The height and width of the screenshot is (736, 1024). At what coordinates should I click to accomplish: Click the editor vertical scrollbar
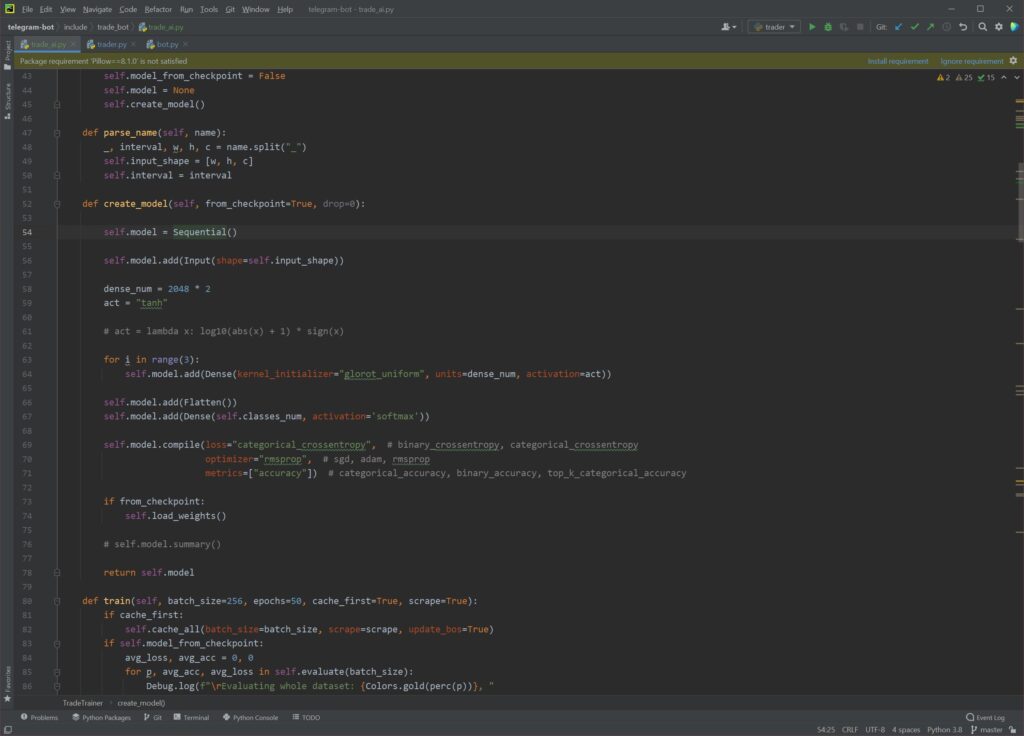pos(1019,201)
